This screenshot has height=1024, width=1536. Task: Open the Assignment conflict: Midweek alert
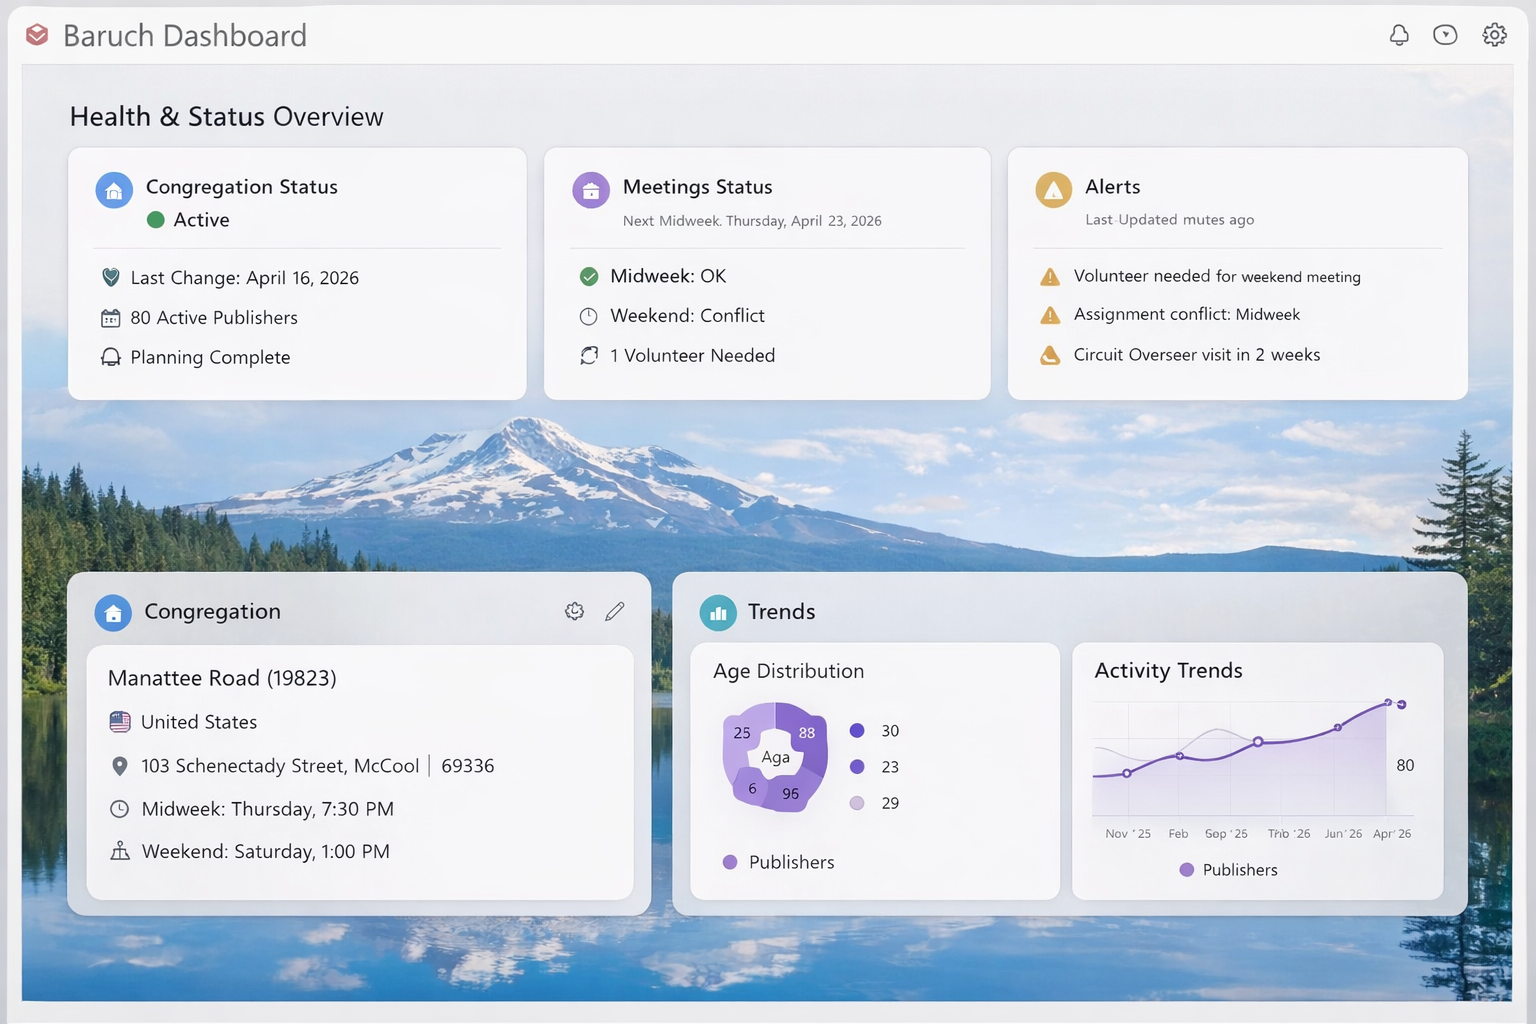[1186, 315]
